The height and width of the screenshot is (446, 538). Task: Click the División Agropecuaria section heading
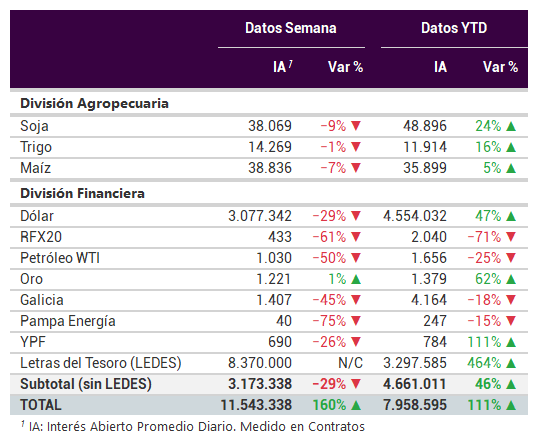(94, 104)
